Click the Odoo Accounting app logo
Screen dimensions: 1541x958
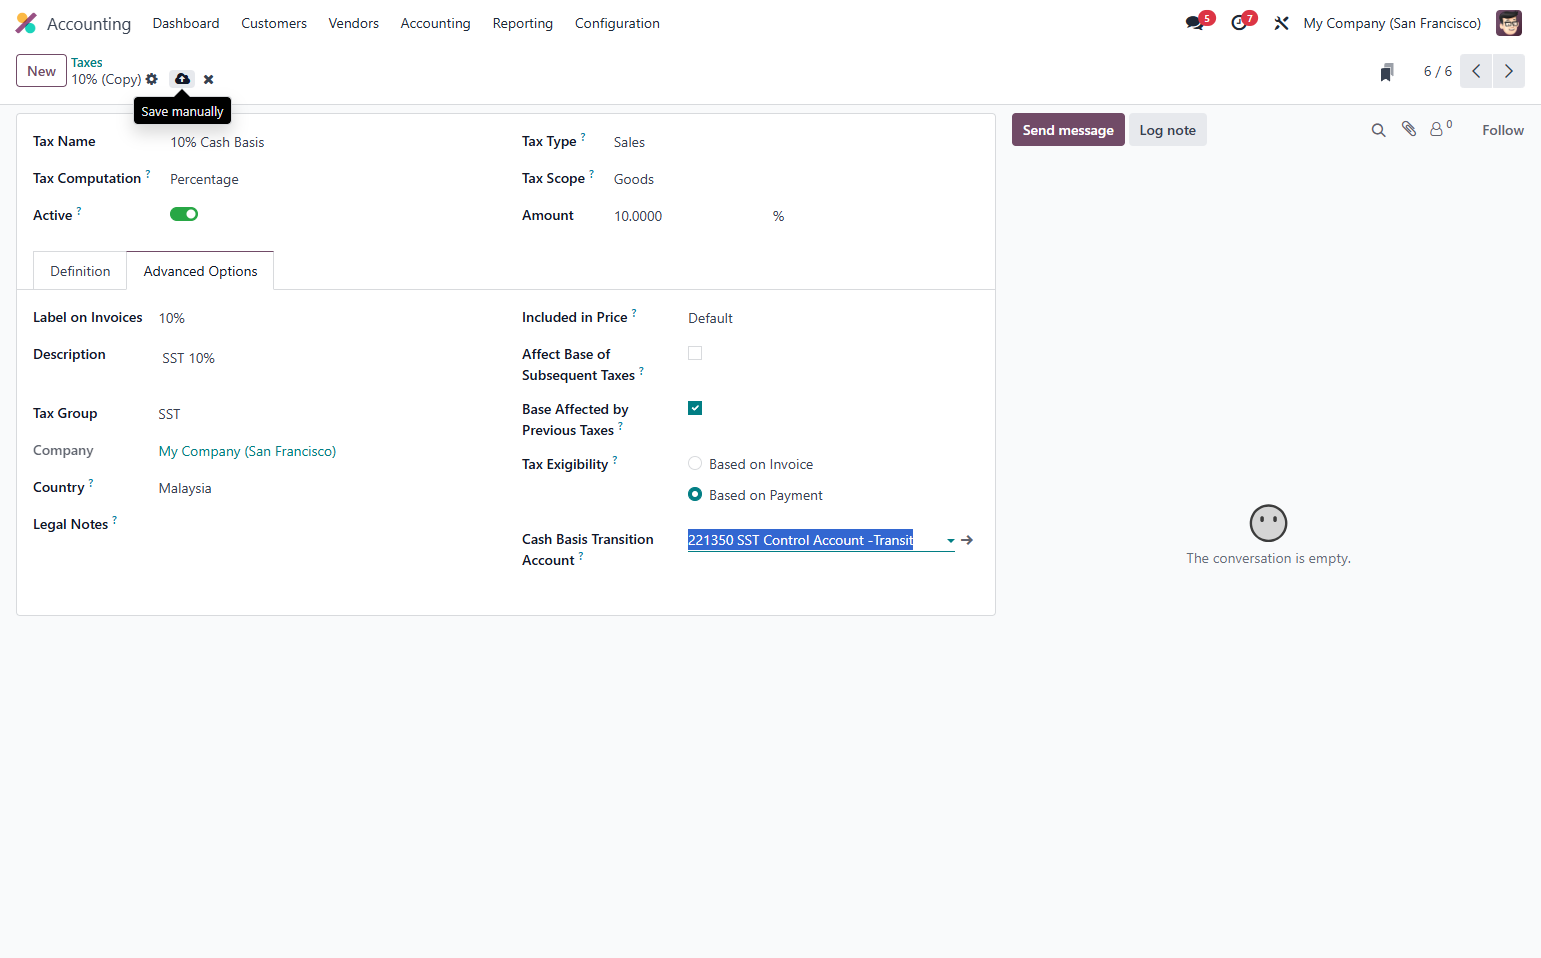(26, 23)
